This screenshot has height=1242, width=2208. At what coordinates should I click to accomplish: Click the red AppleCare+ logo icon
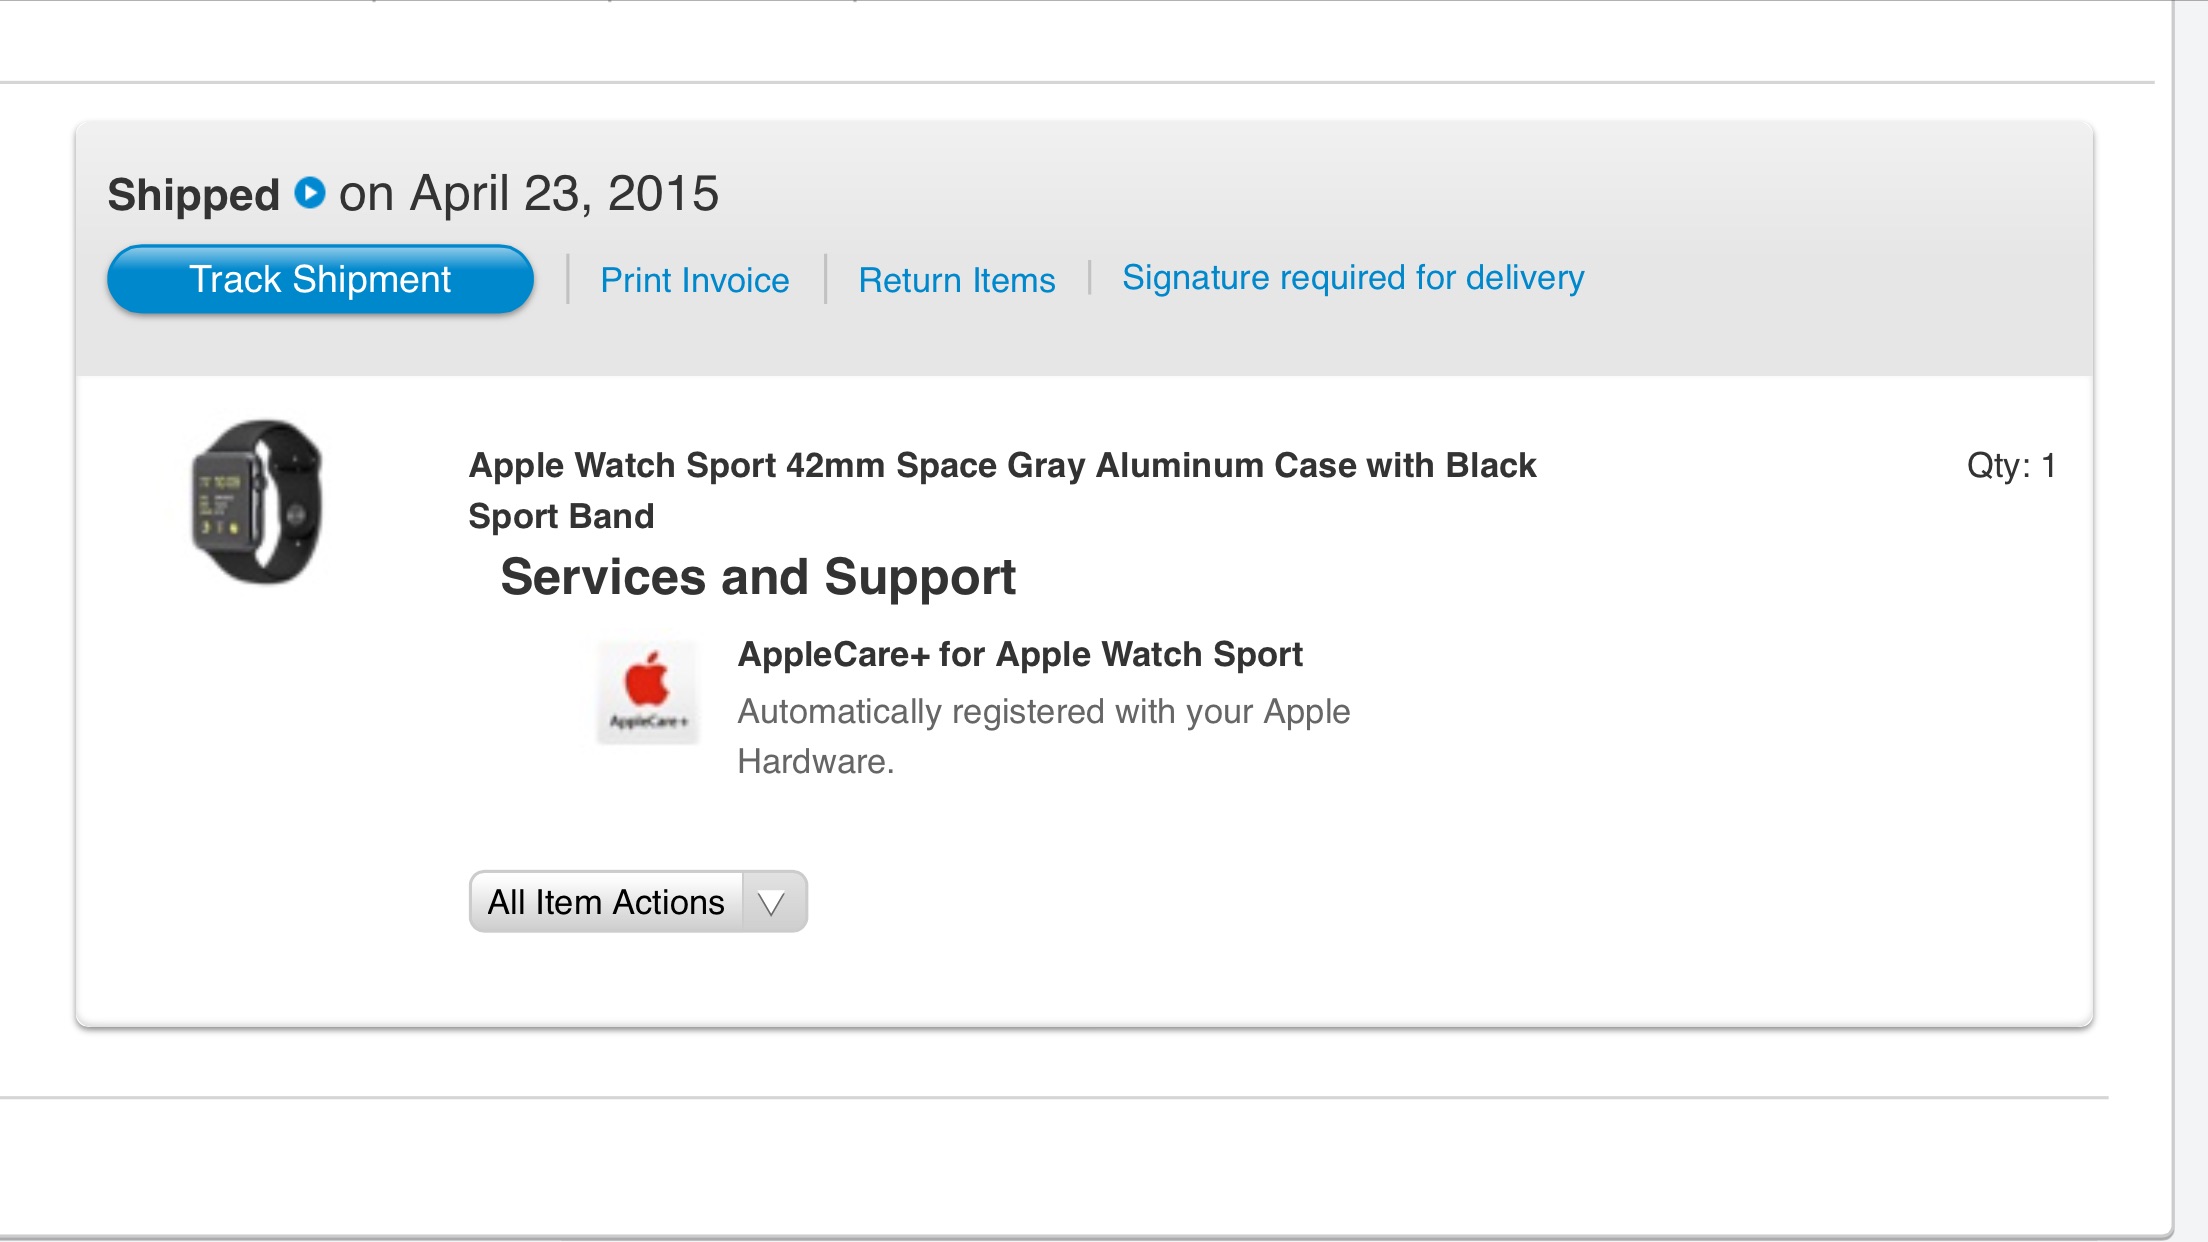click(x=647, y=692)
